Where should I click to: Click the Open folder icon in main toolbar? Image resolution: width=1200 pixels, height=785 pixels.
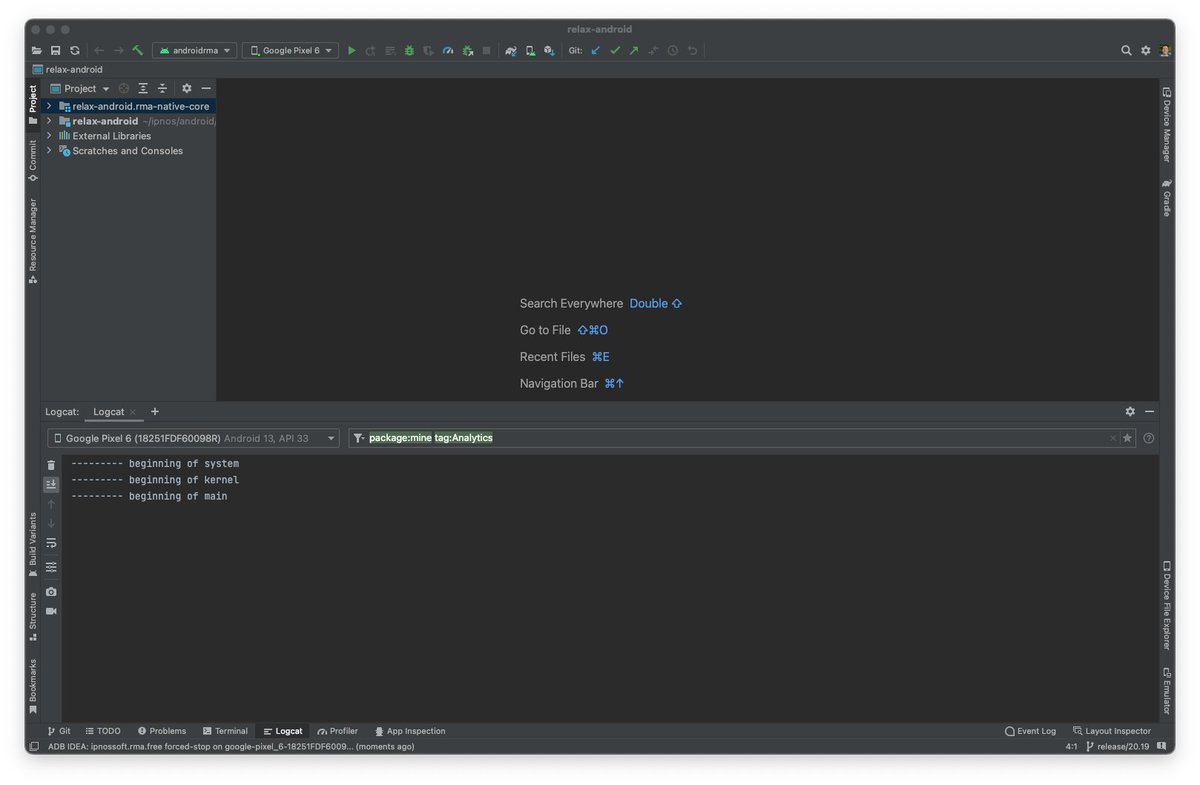[x=37, y=50]
